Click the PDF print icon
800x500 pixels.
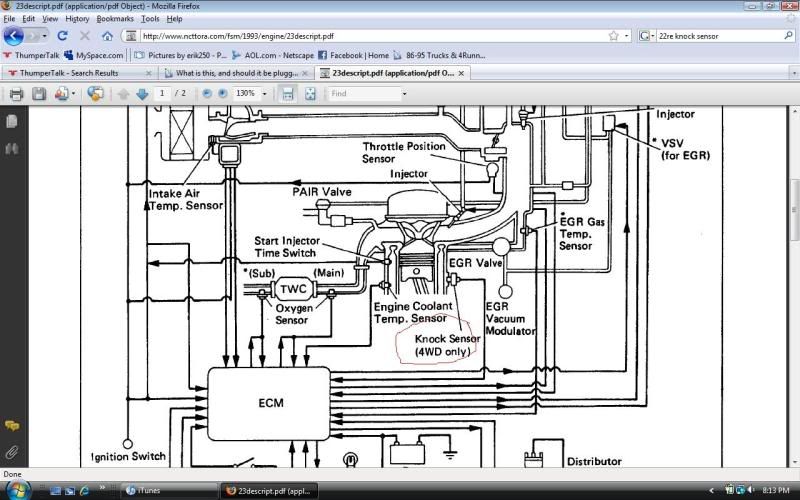[14, 93]
